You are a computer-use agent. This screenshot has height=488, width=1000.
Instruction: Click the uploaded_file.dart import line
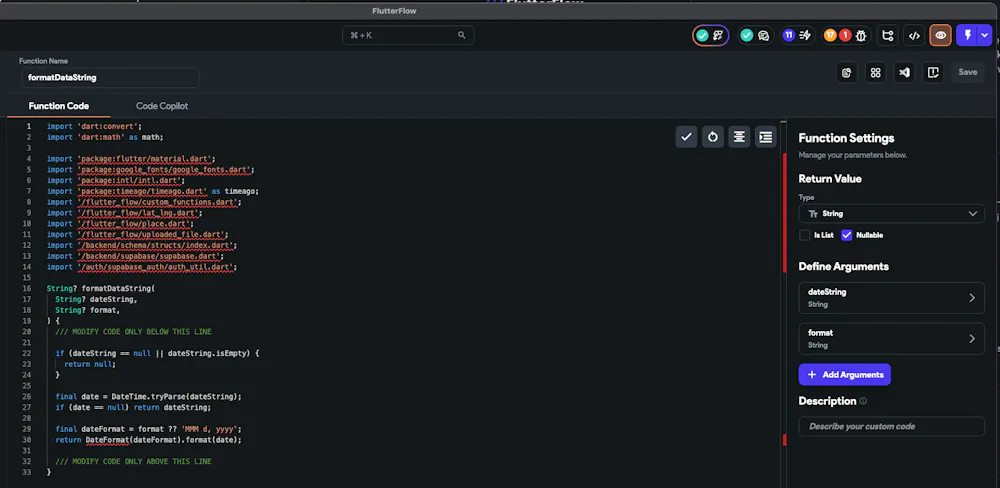(x=138, y=235)
